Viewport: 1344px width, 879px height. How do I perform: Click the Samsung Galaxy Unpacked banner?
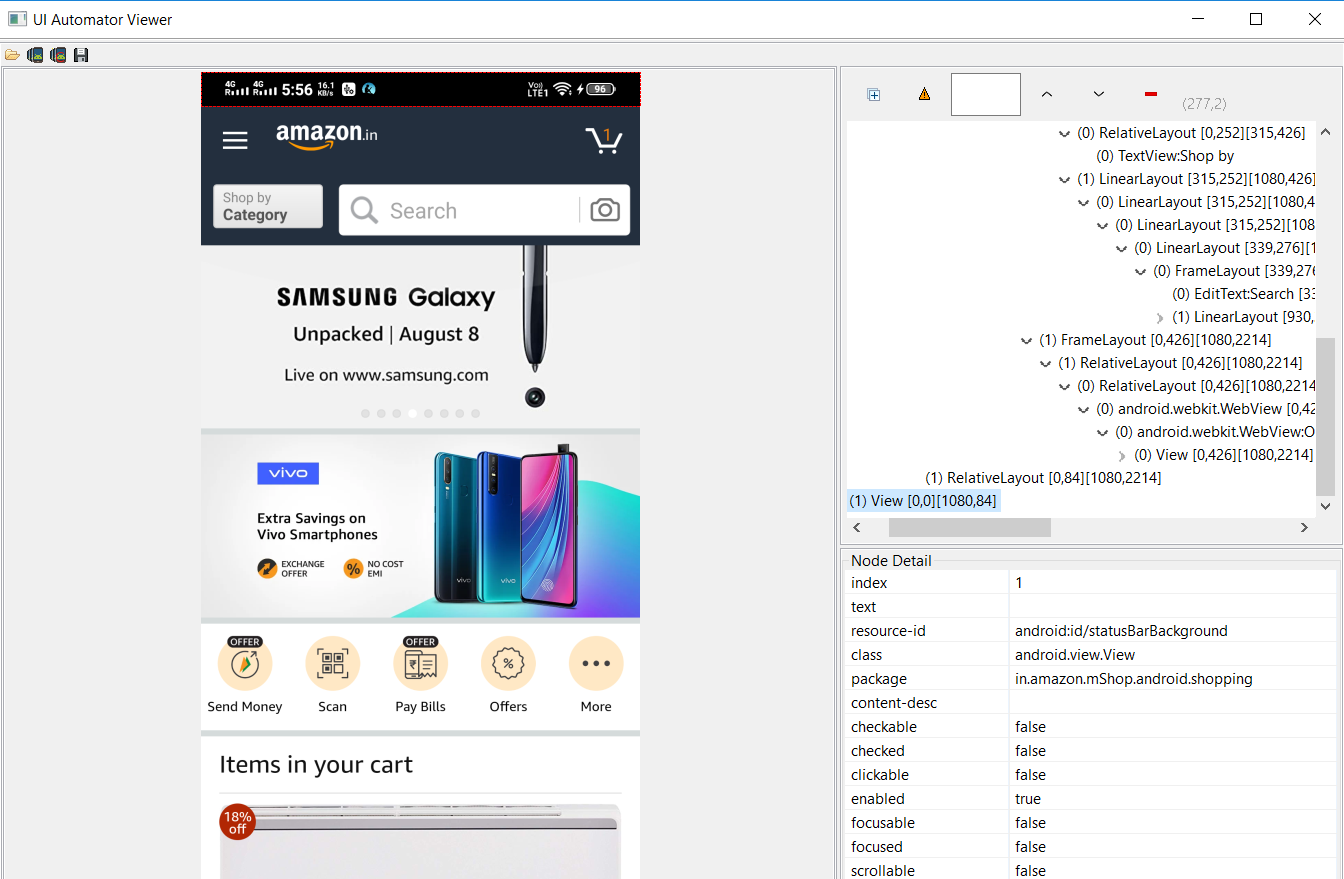click(x=420, y=336)
